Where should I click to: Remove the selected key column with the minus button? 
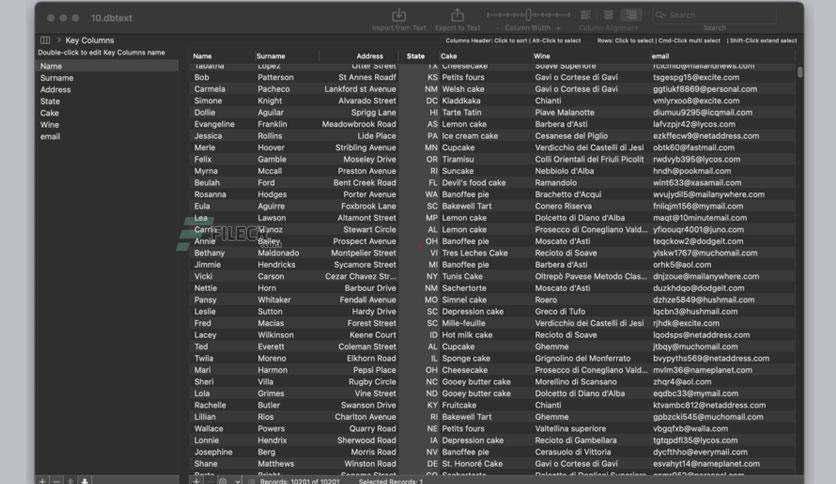click(57, 480)
